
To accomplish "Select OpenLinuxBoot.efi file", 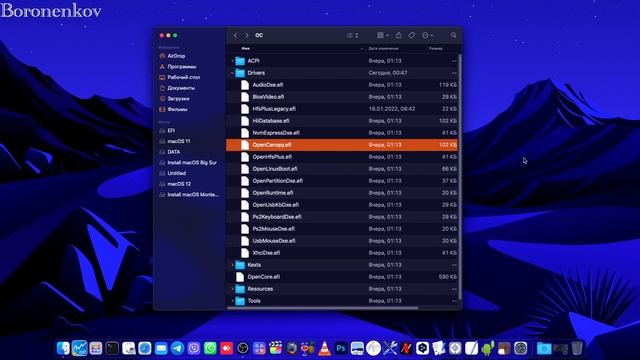I will (x=342, y=169).
